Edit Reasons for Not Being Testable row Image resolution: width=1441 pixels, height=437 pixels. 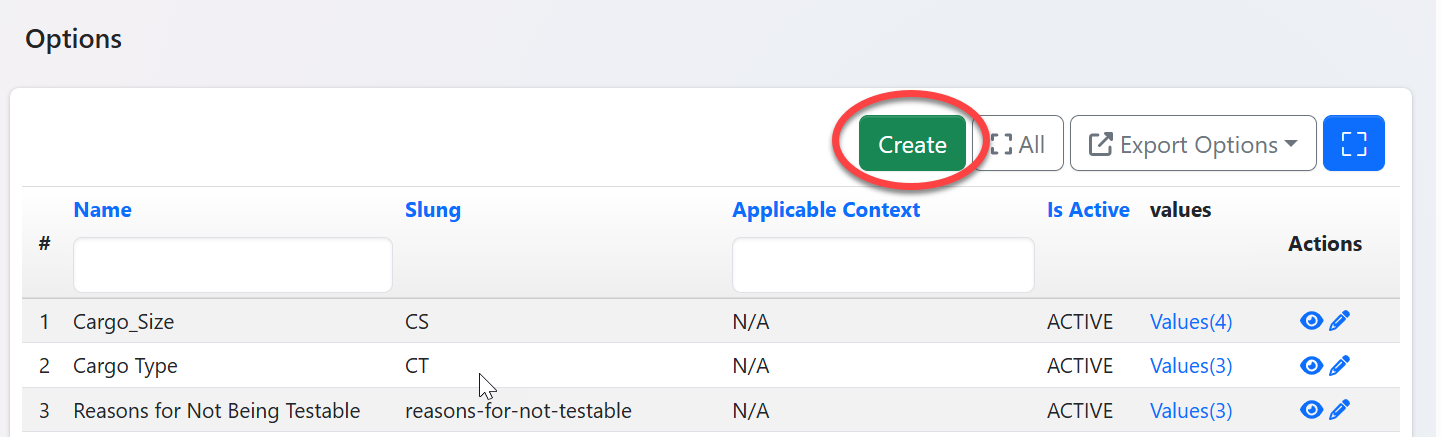pos(1340,410)
